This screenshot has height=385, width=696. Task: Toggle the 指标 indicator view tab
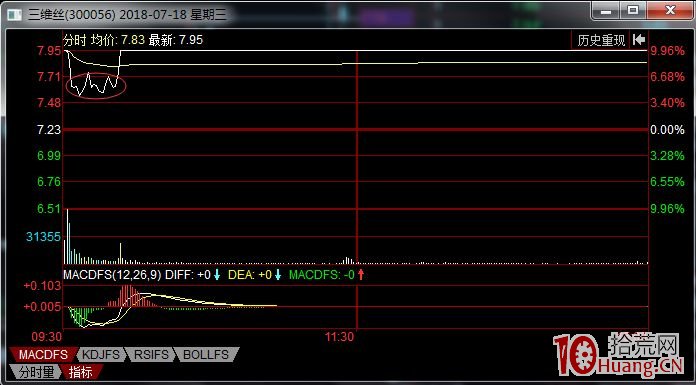tap(81, 371)
